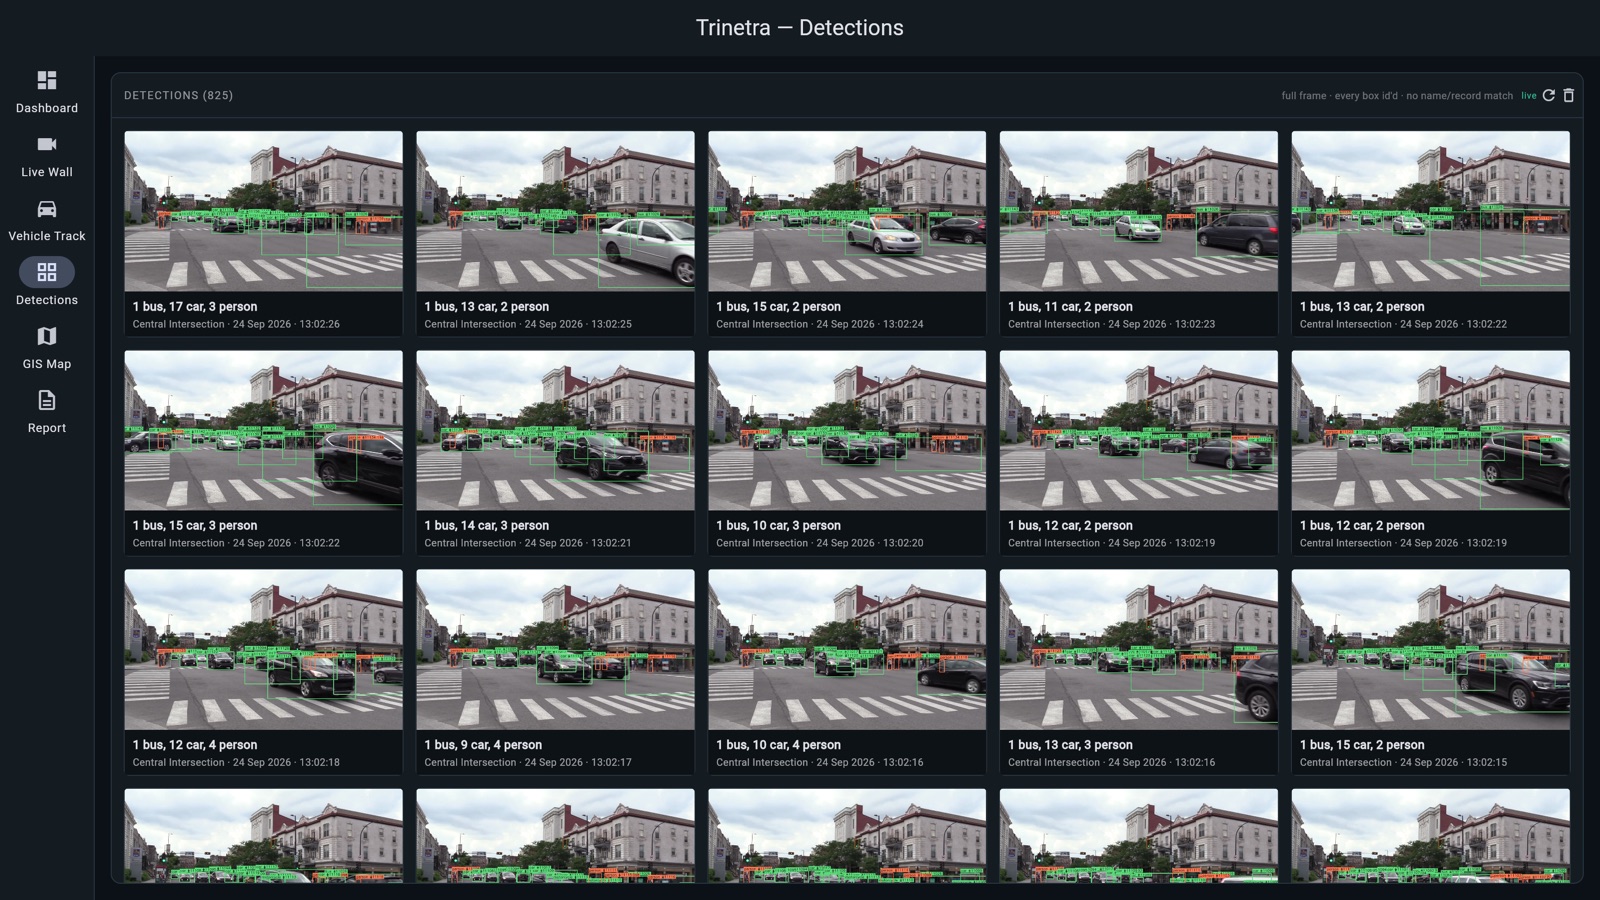Screen dimensions: 1600x900
Task: Click the 'Trinetra — Detections' page title
Action: point(800,28)
